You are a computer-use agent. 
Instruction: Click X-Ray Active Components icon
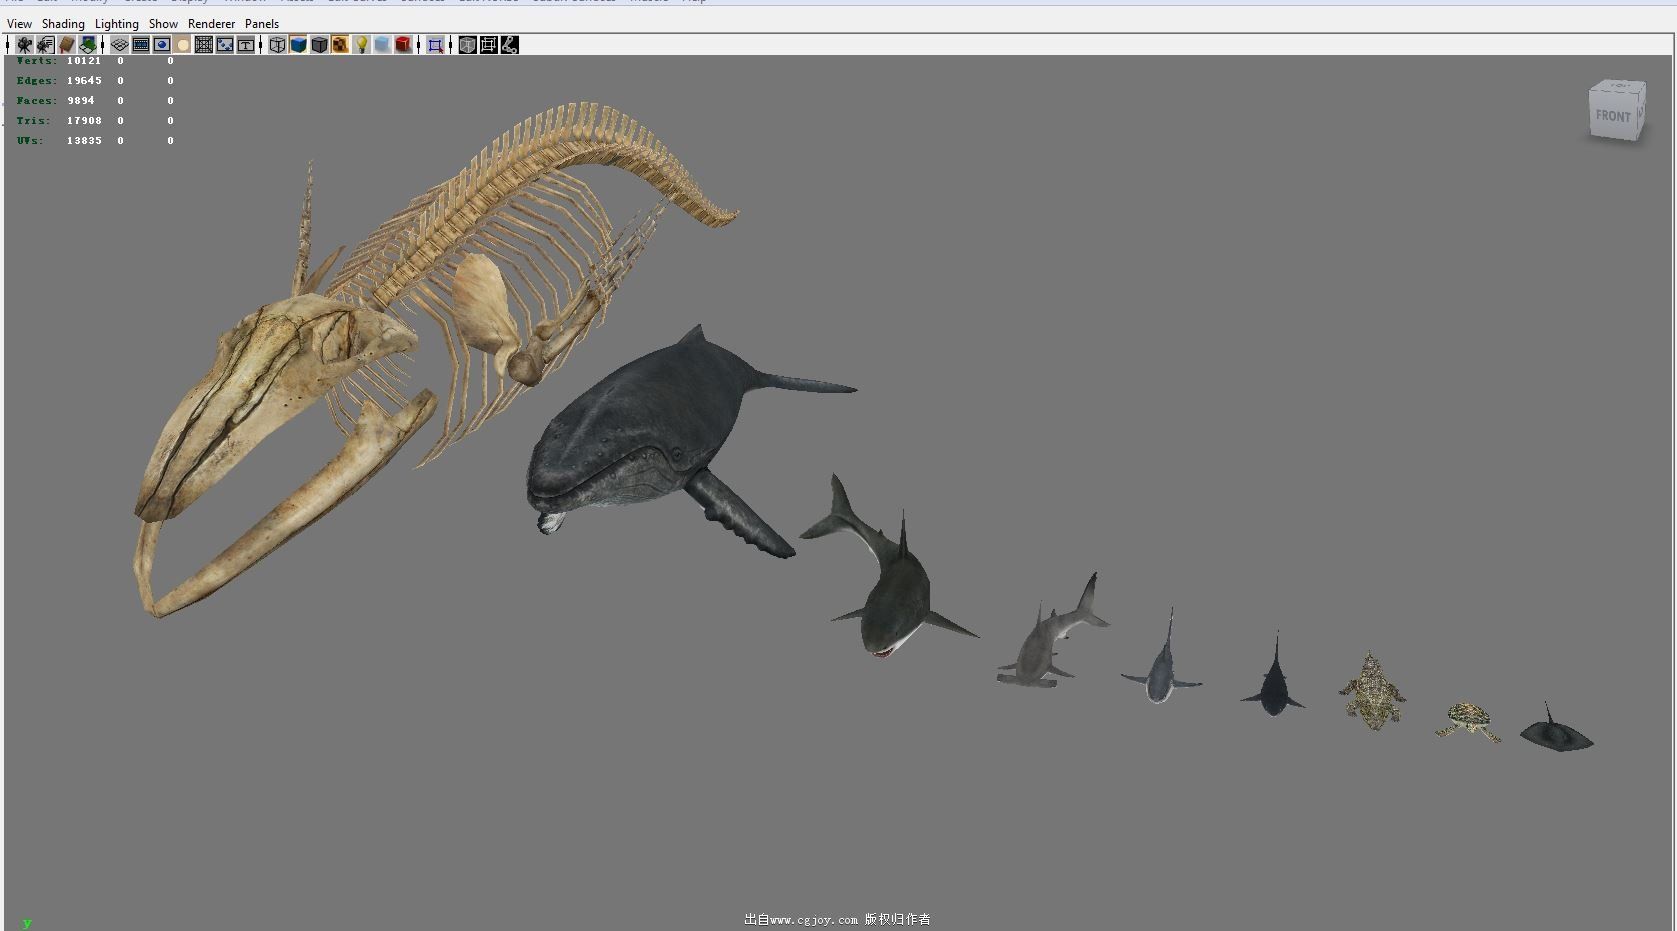(488, 45)
